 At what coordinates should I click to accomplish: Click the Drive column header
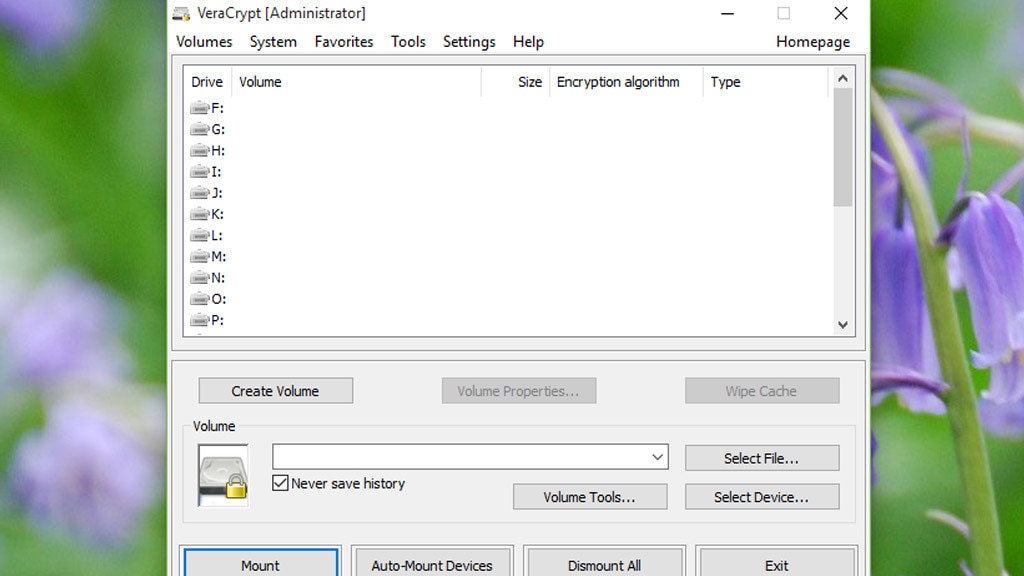(x=207, y=82)
